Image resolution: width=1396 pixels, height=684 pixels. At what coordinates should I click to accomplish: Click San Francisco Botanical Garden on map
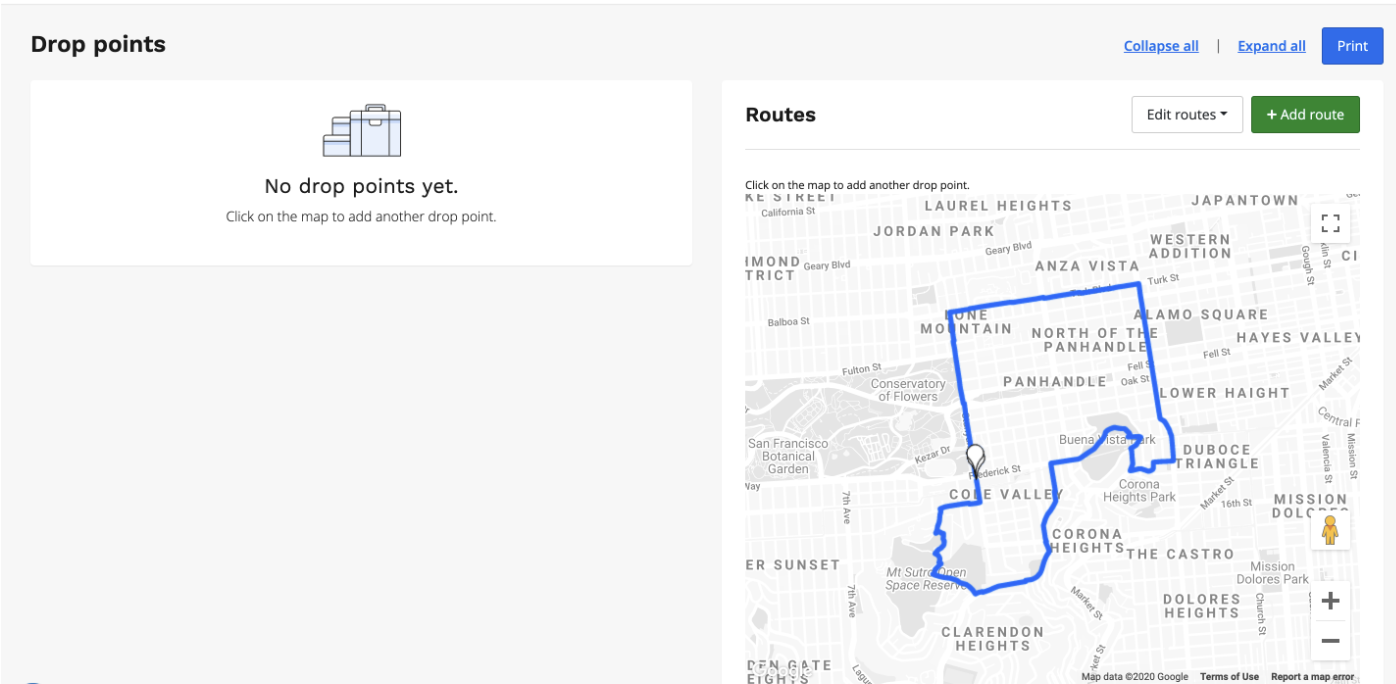click(x=788, y=456)
